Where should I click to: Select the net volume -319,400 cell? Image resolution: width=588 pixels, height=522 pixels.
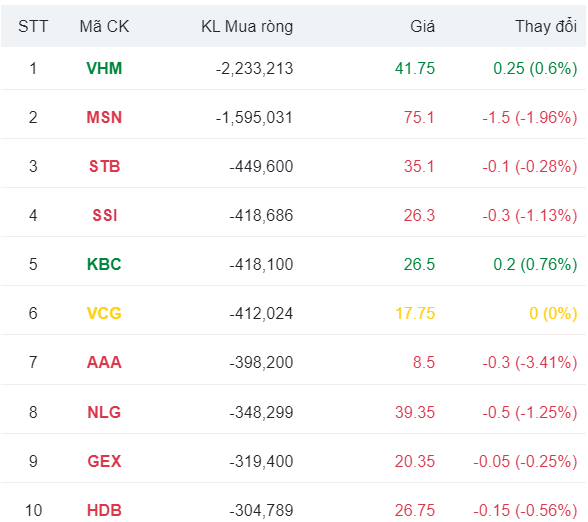tap(261, 462)
